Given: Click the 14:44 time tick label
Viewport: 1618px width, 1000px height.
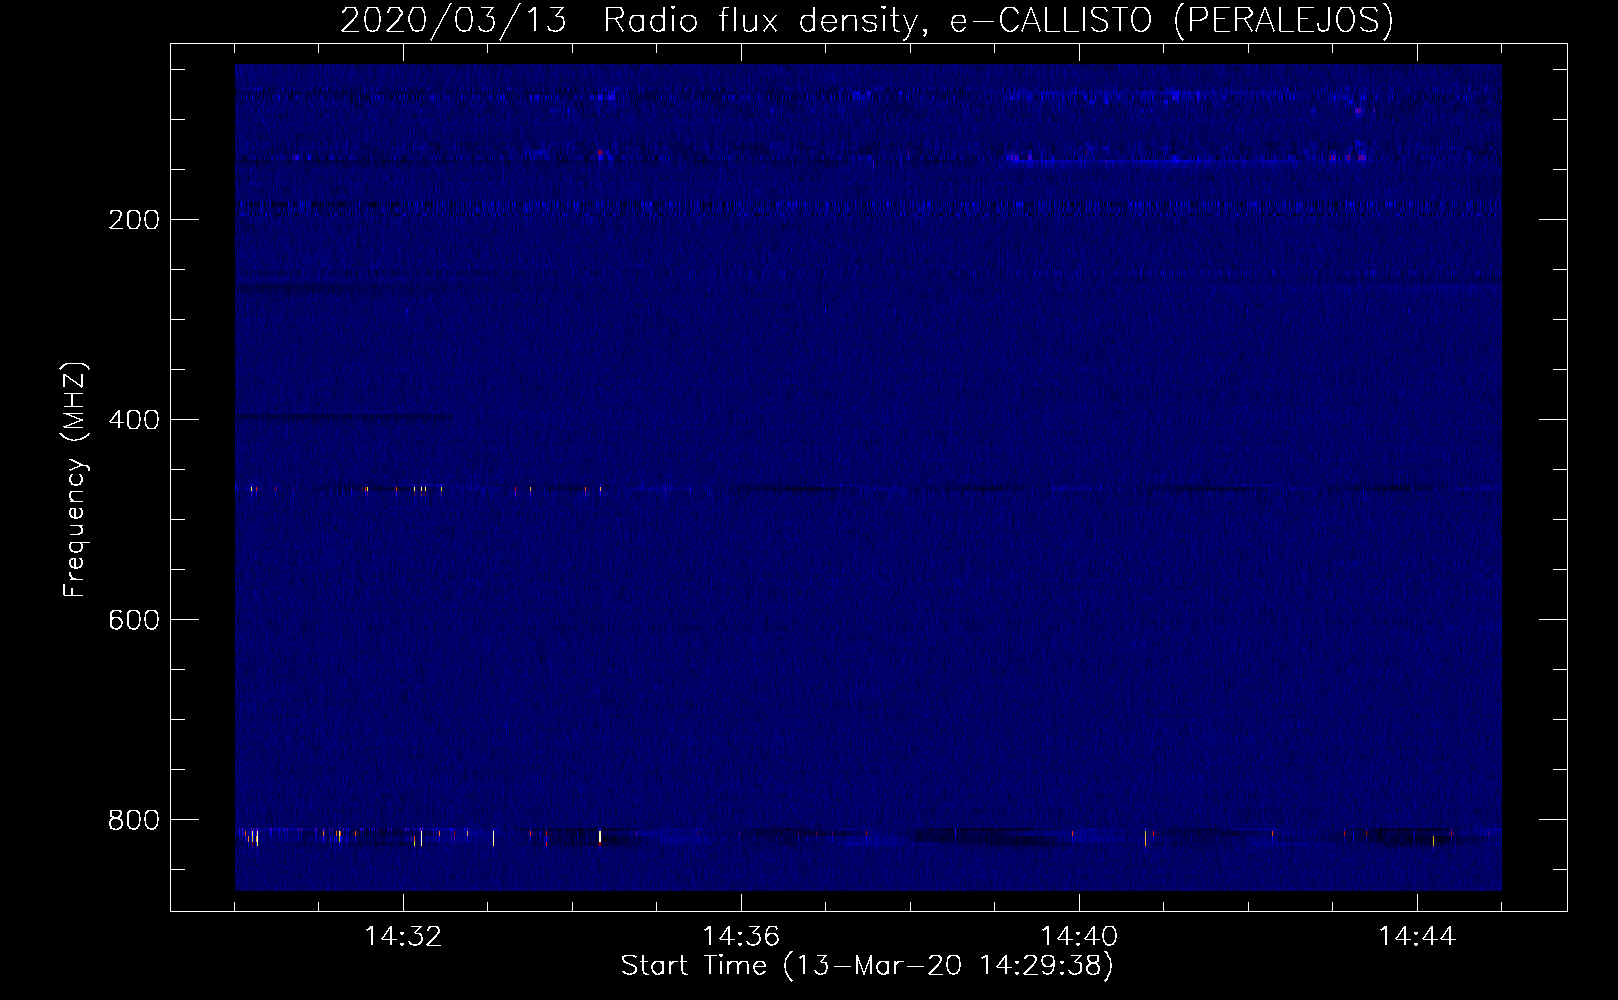Looking at the screenshot, I should click(x=1417, y=937).
